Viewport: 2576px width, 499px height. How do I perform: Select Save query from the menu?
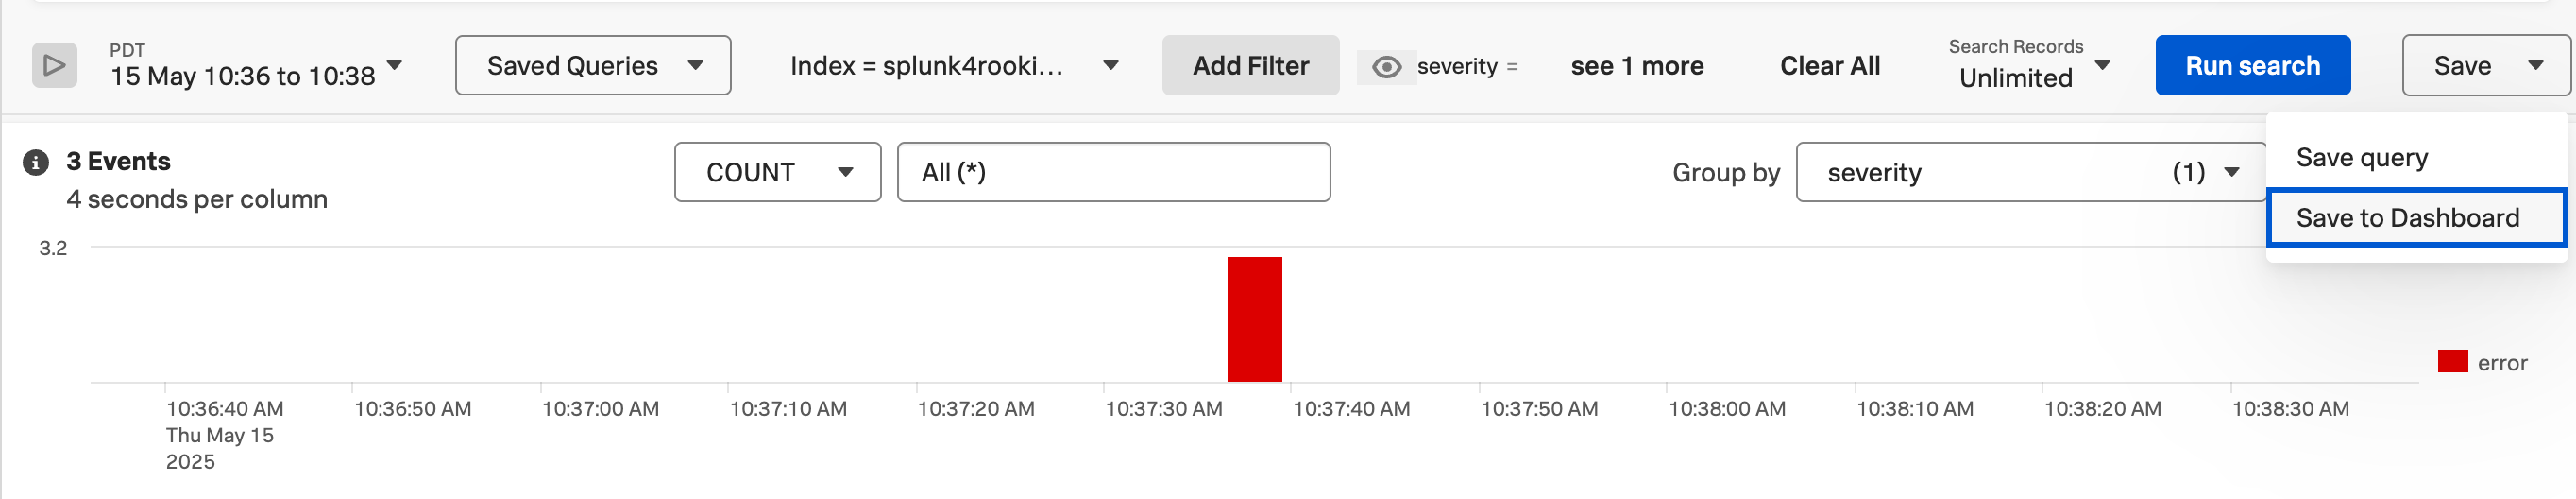[x=2361, y=158]
